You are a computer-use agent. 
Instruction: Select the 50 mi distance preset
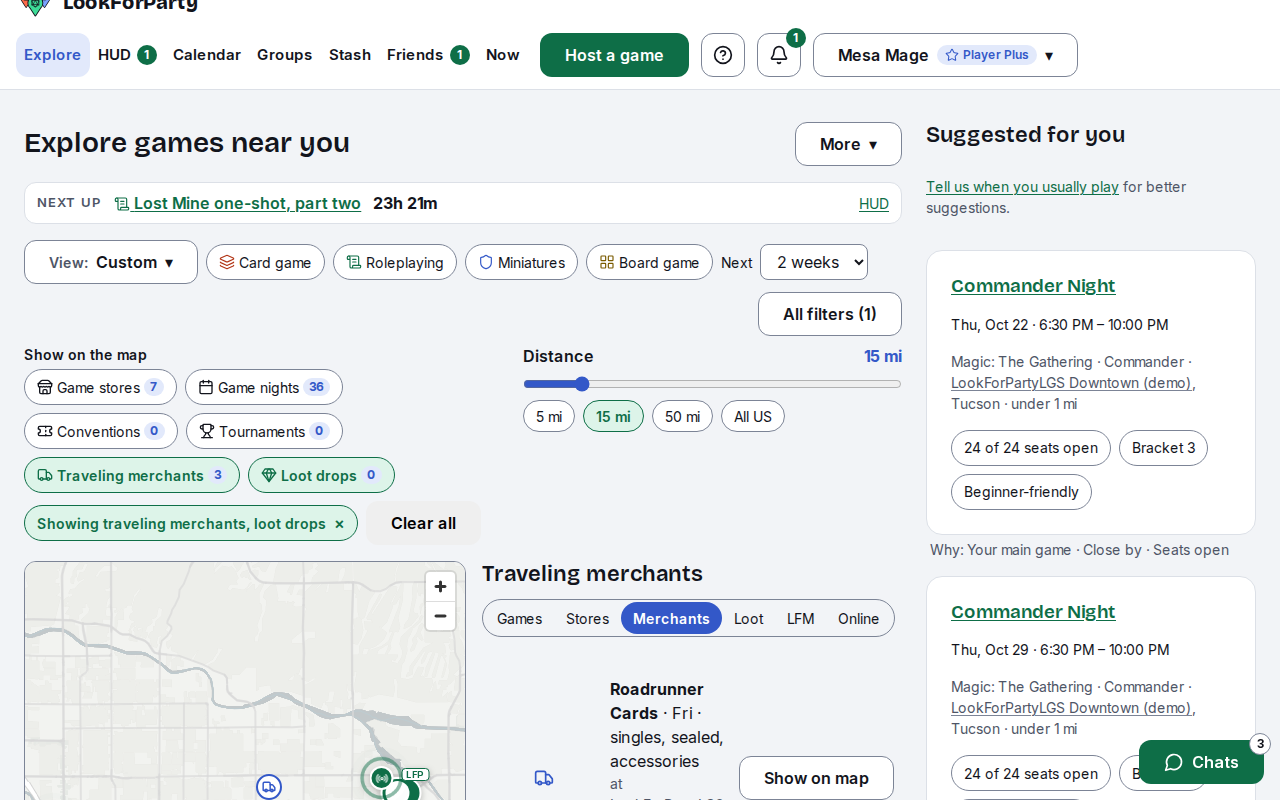(x=682, y=416)
